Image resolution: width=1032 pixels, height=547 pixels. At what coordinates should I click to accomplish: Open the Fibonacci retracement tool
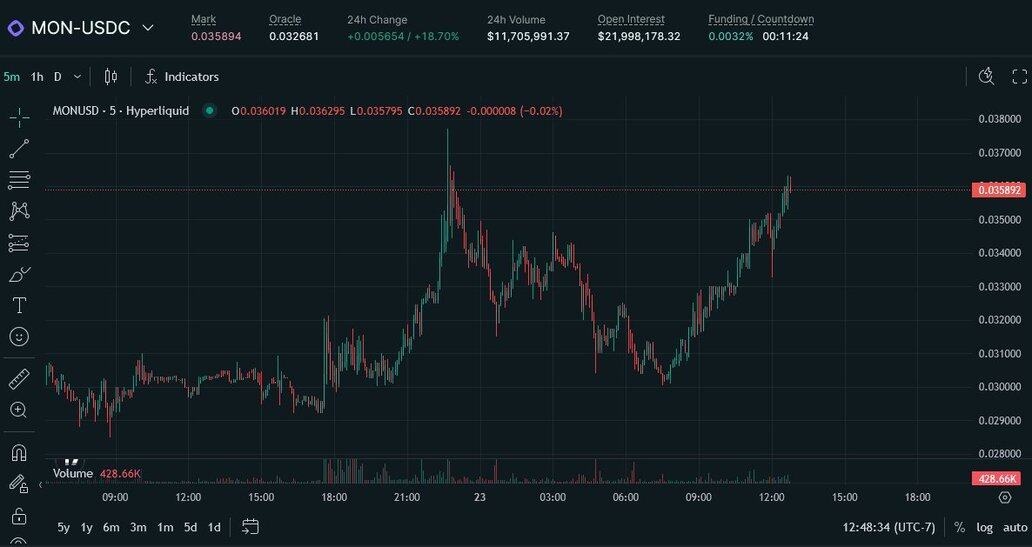click(19, 180)
